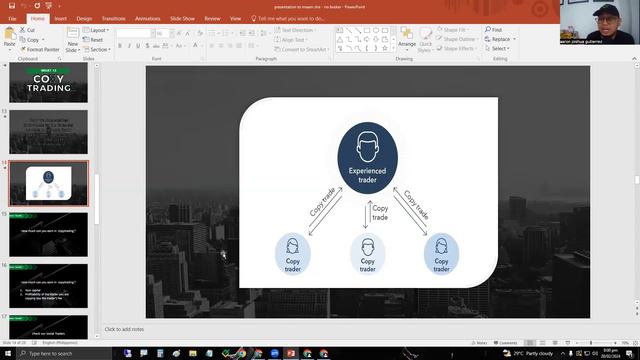Viewport: 640px width, 360px height.
Task: Toggle Notes pane in status bar
Action: 480,343
